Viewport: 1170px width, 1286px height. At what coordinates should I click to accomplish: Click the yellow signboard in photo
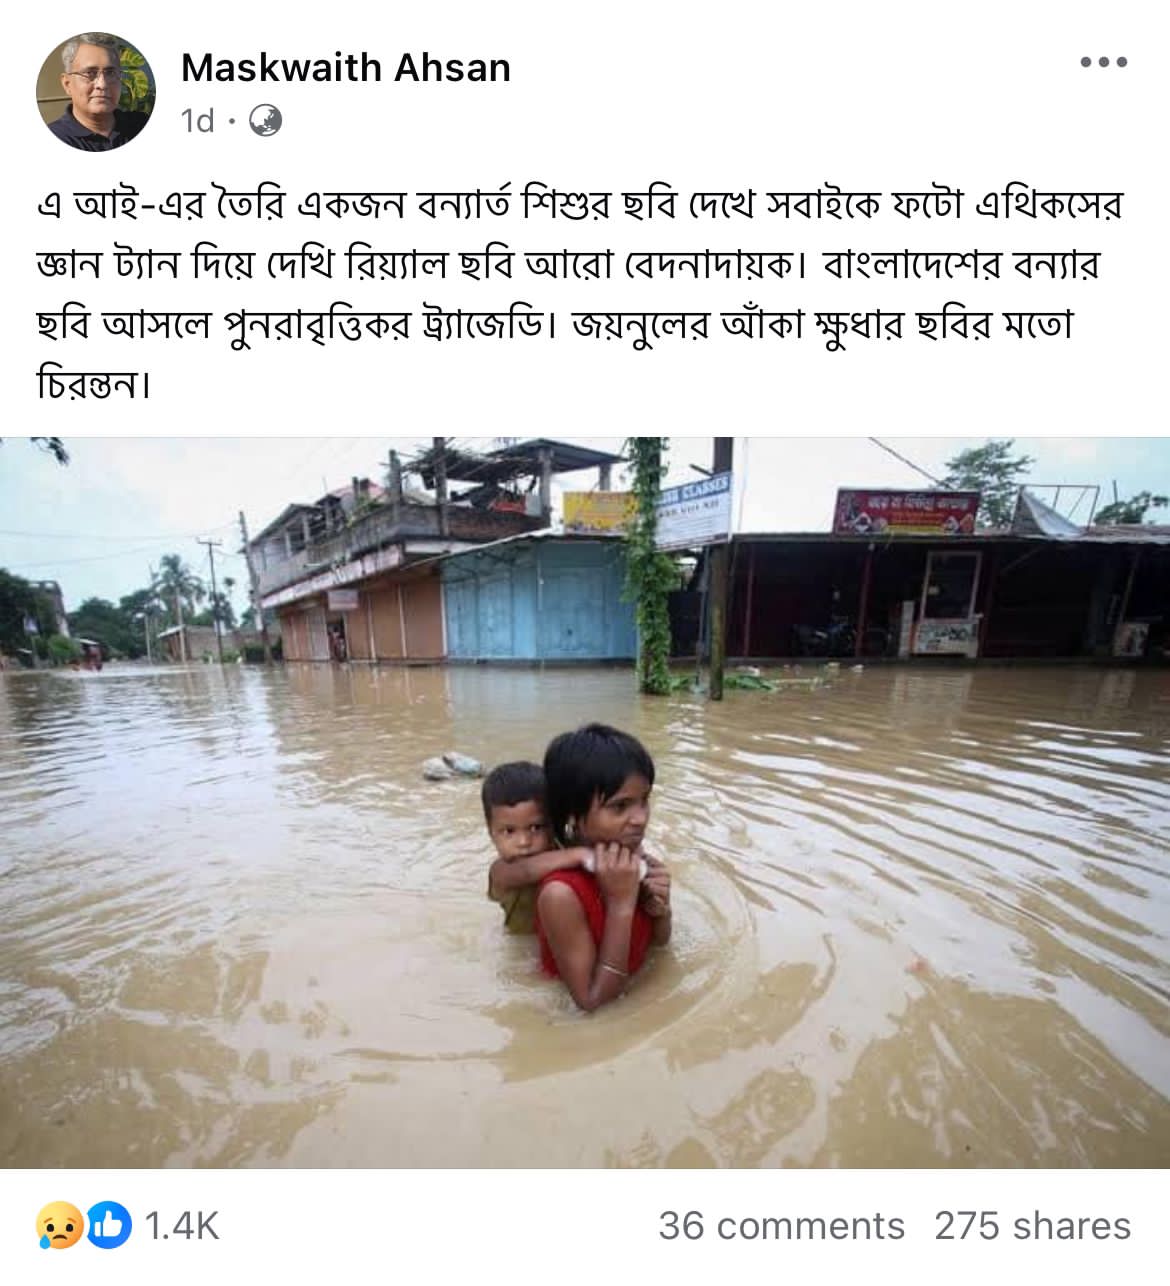pyautogui.click(x=599, y=512)
